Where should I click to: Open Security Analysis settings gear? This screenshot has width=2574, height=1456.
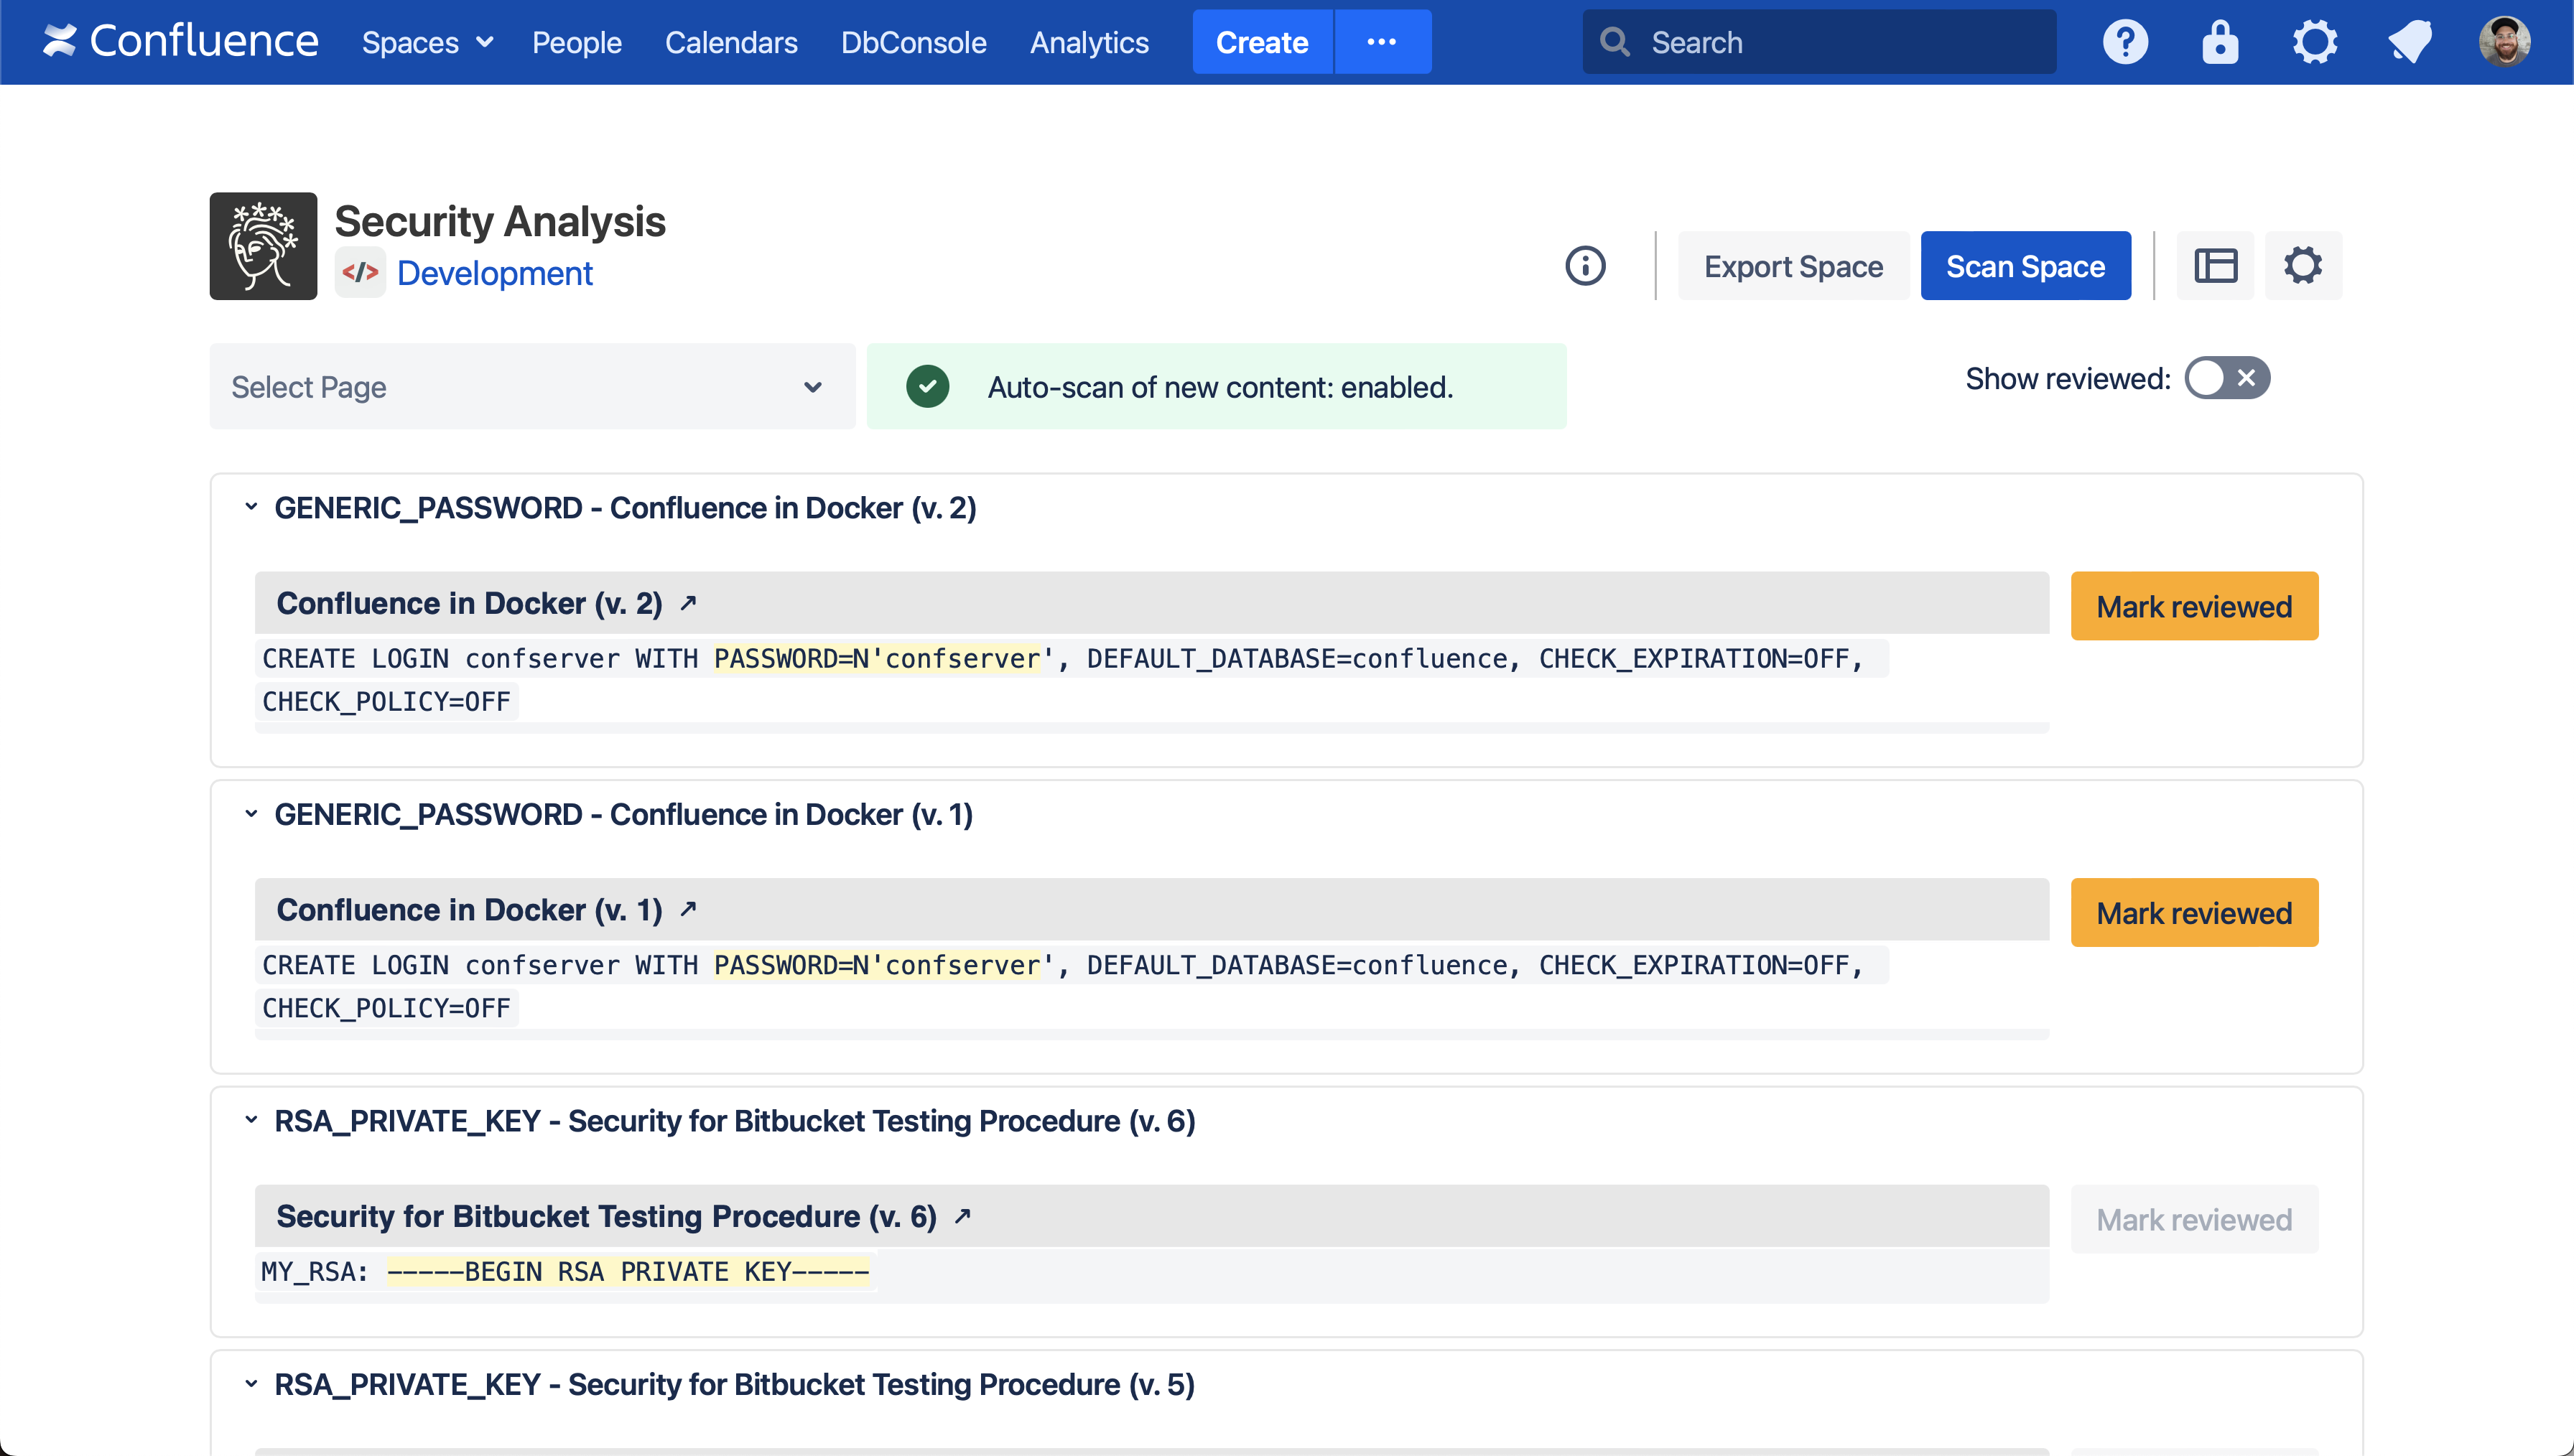2302,266
